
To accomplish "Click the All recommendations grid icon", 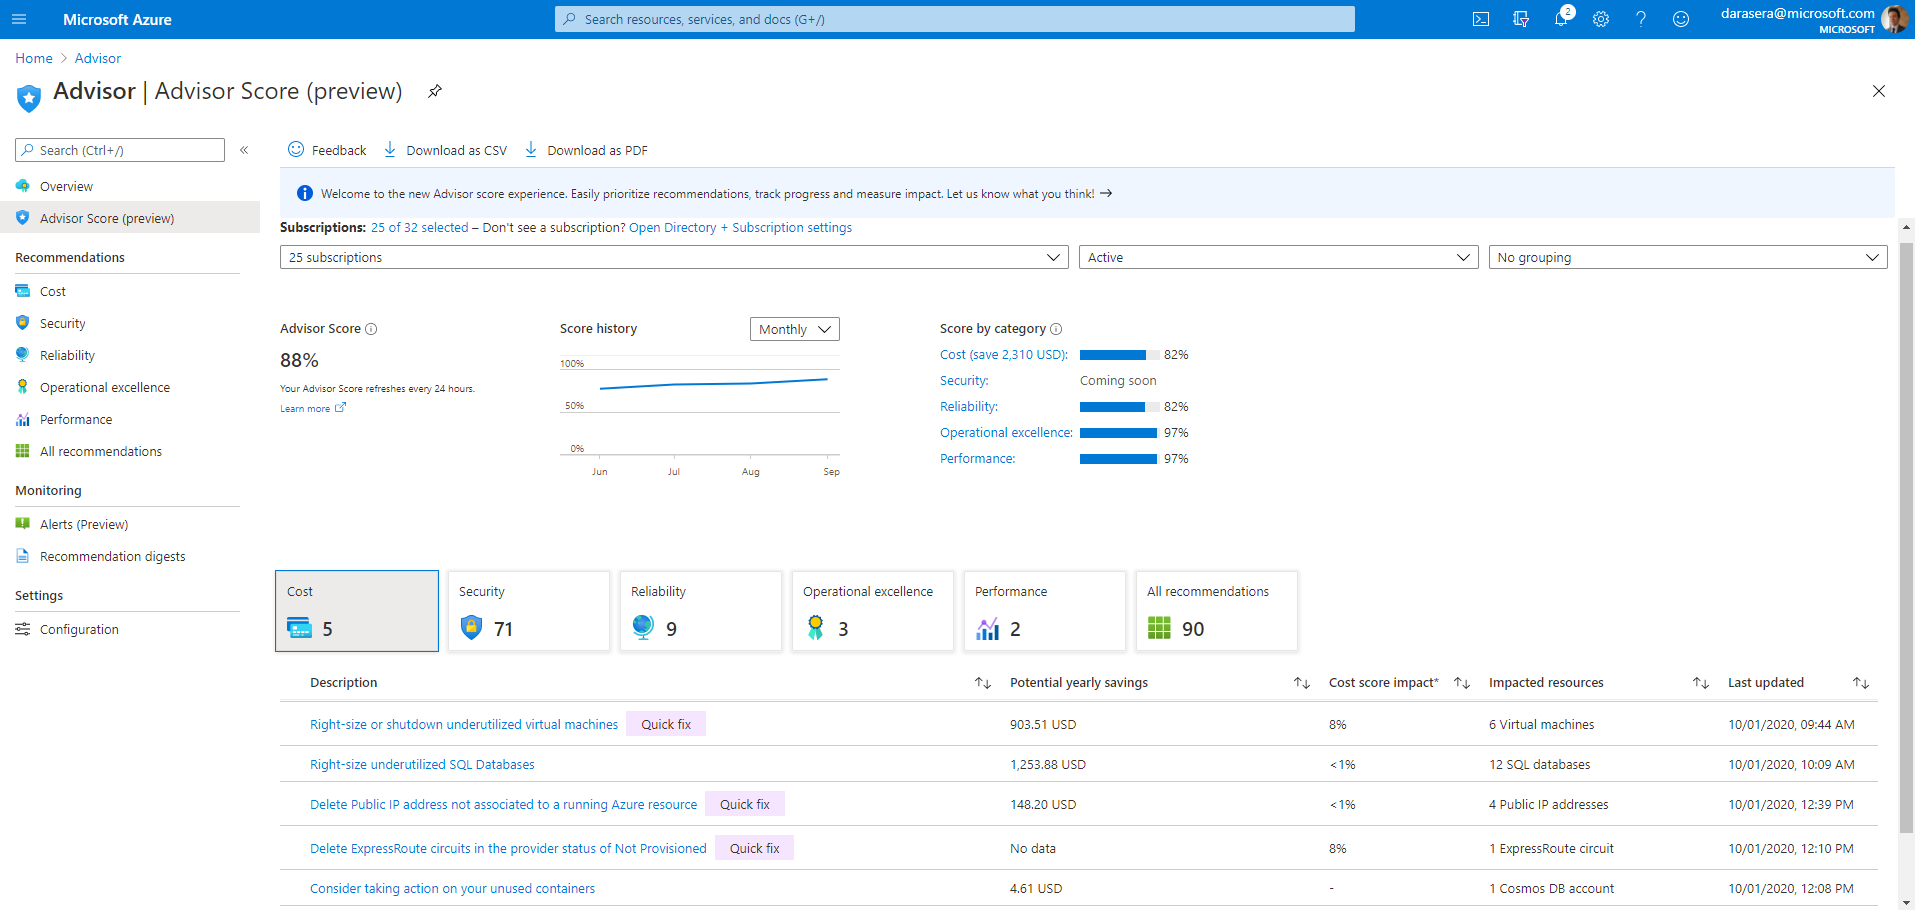I will pos(22,450).
